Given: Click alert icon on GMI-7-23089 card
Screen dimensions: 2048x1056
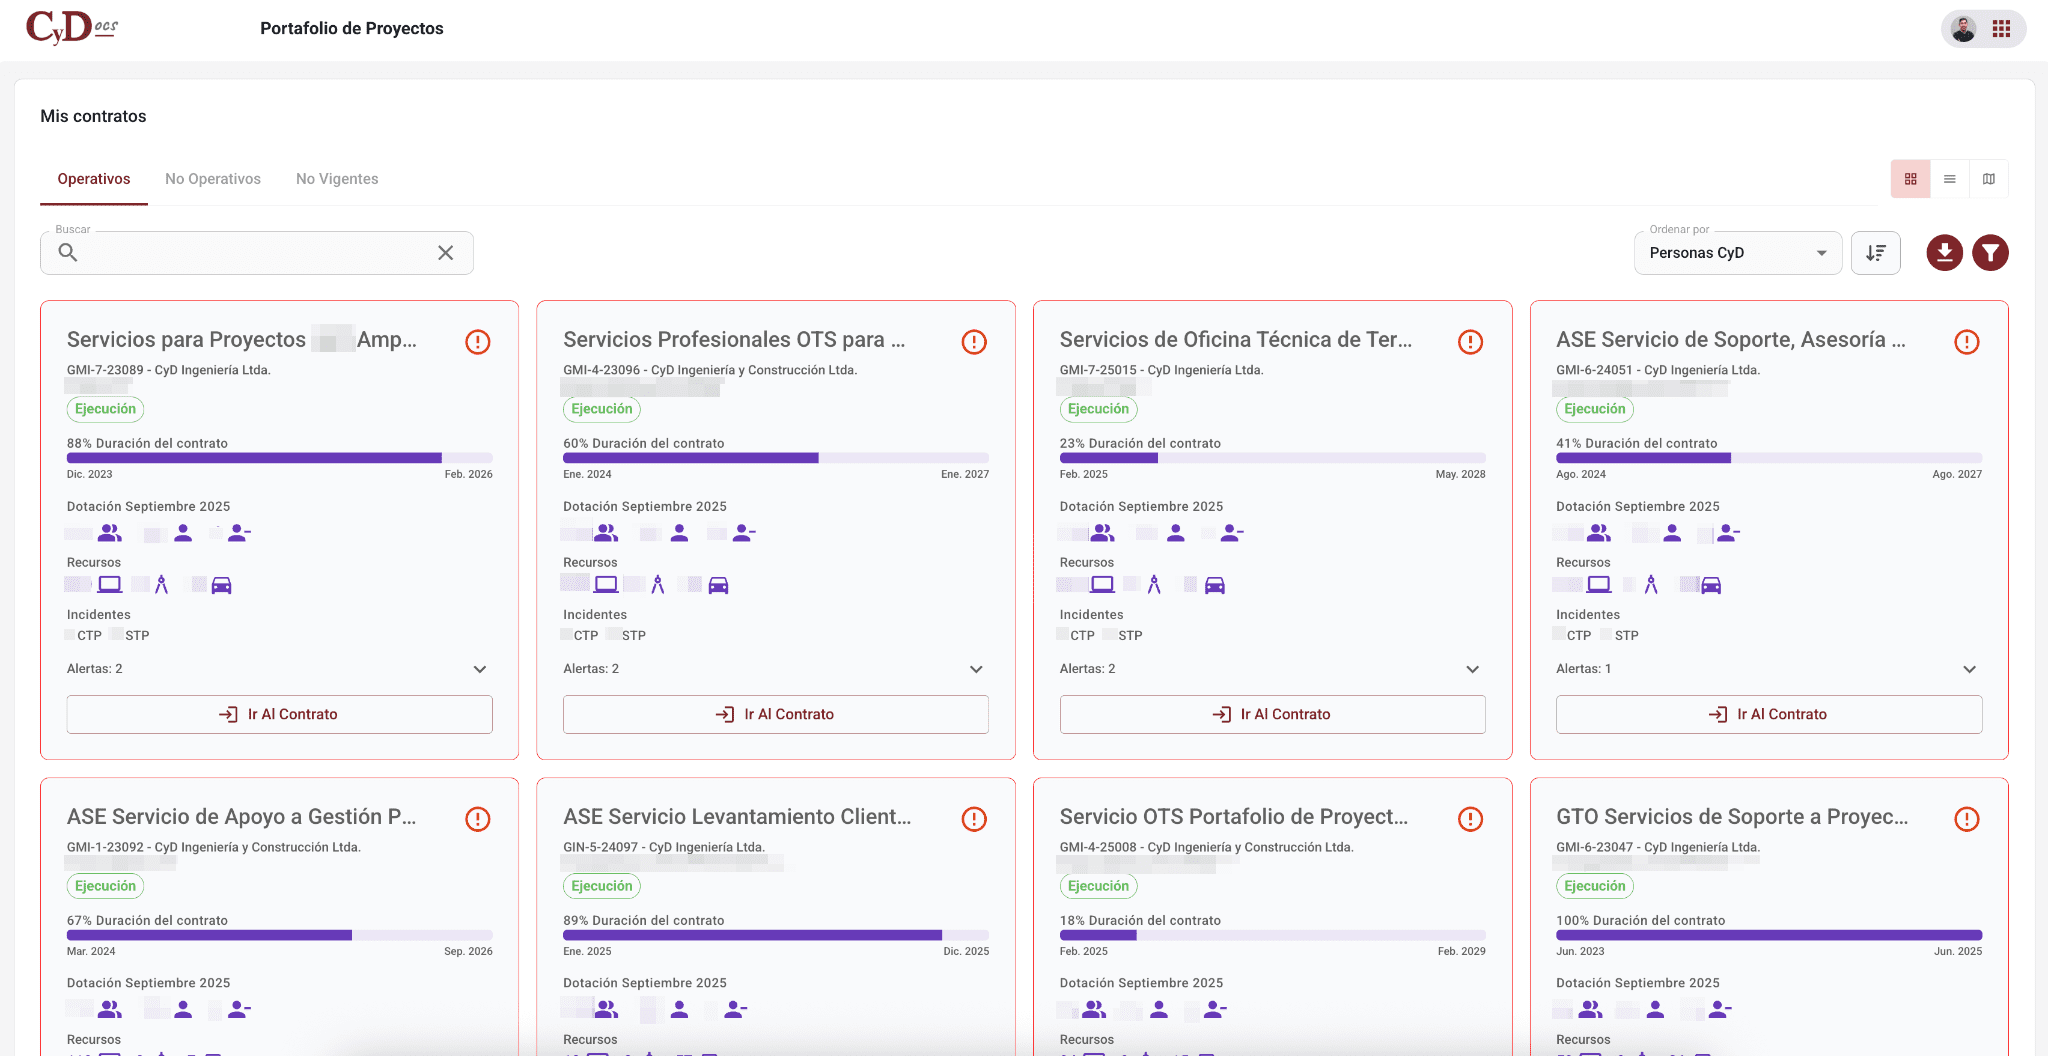Looking at the screenshot, I should click(478, 342).
